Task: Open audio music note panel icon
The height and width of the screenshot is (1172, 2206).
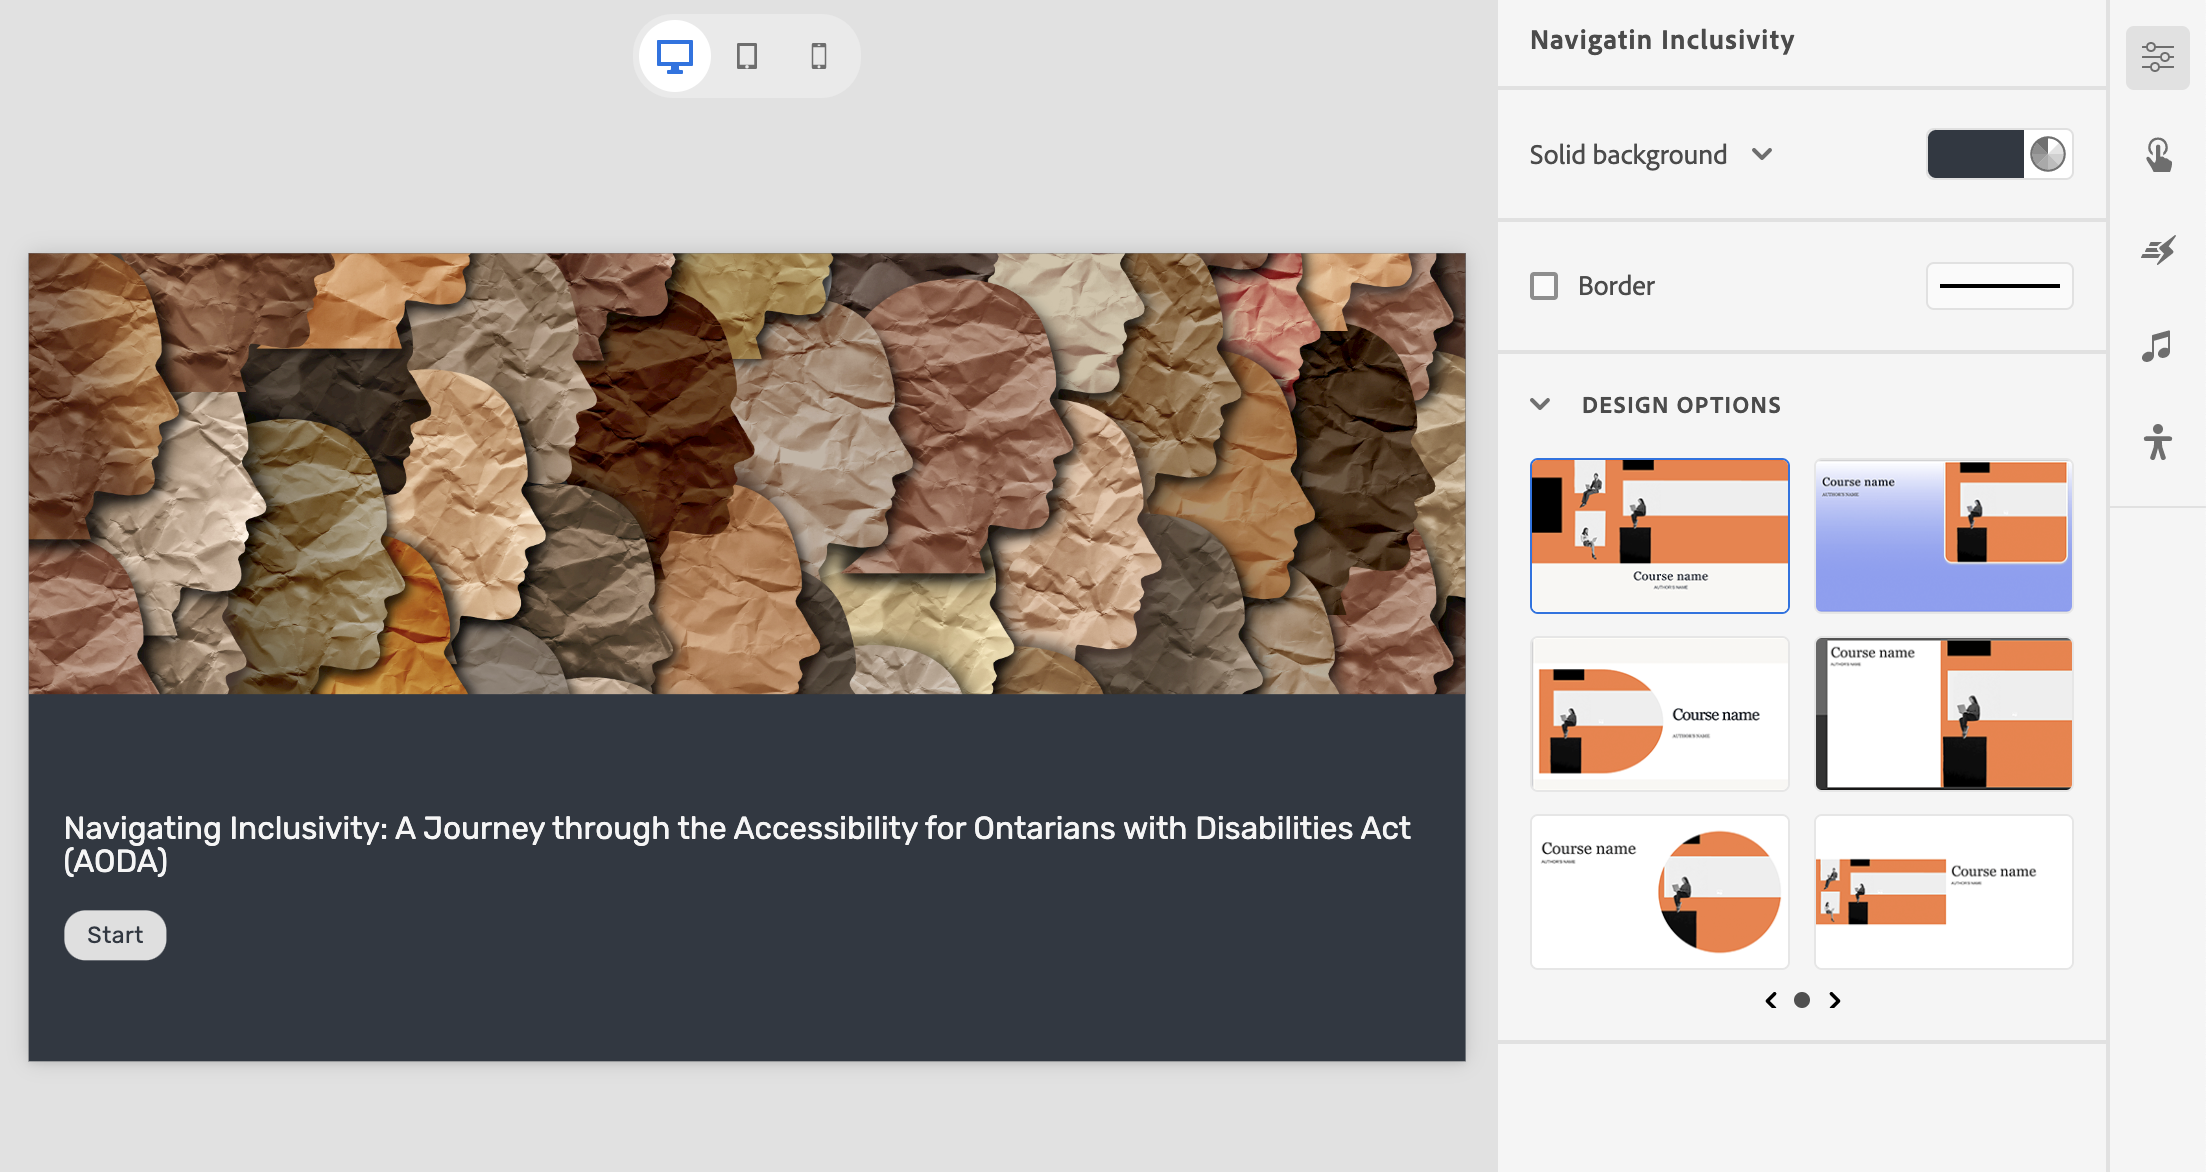Action: click(x=2157, y=346)
